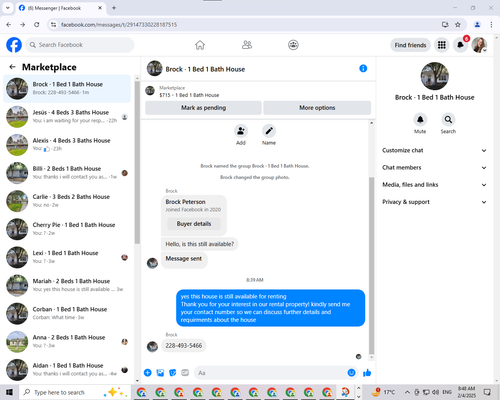Image resolution: width=500 pixels, height=400 pixels.
Task: Open Aidan - 1 Bed 1 Bath House chat
Action: click(x=67, y=370)
